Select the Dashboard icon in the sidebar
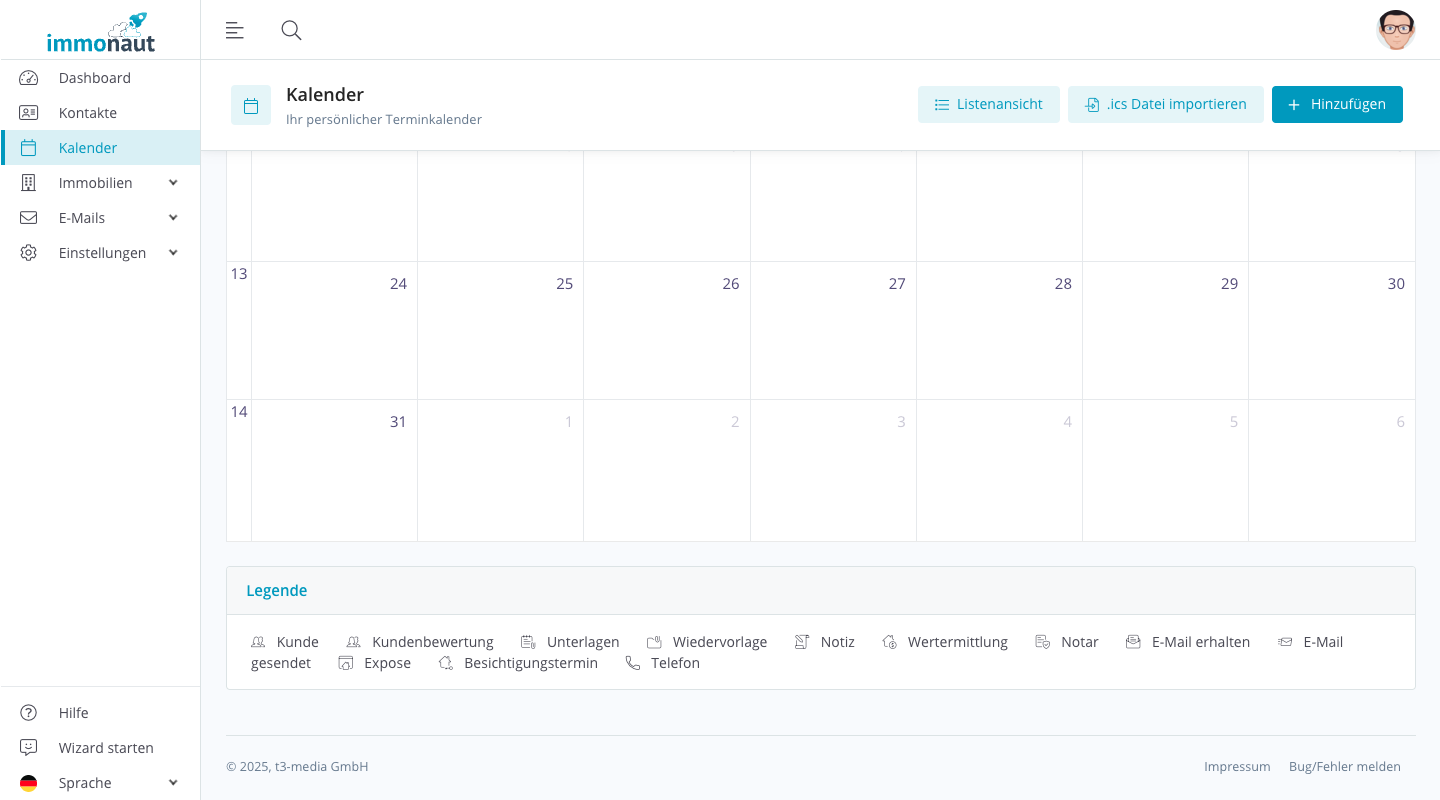Viewport: 1440px width, 800px height. click(28, 77)
